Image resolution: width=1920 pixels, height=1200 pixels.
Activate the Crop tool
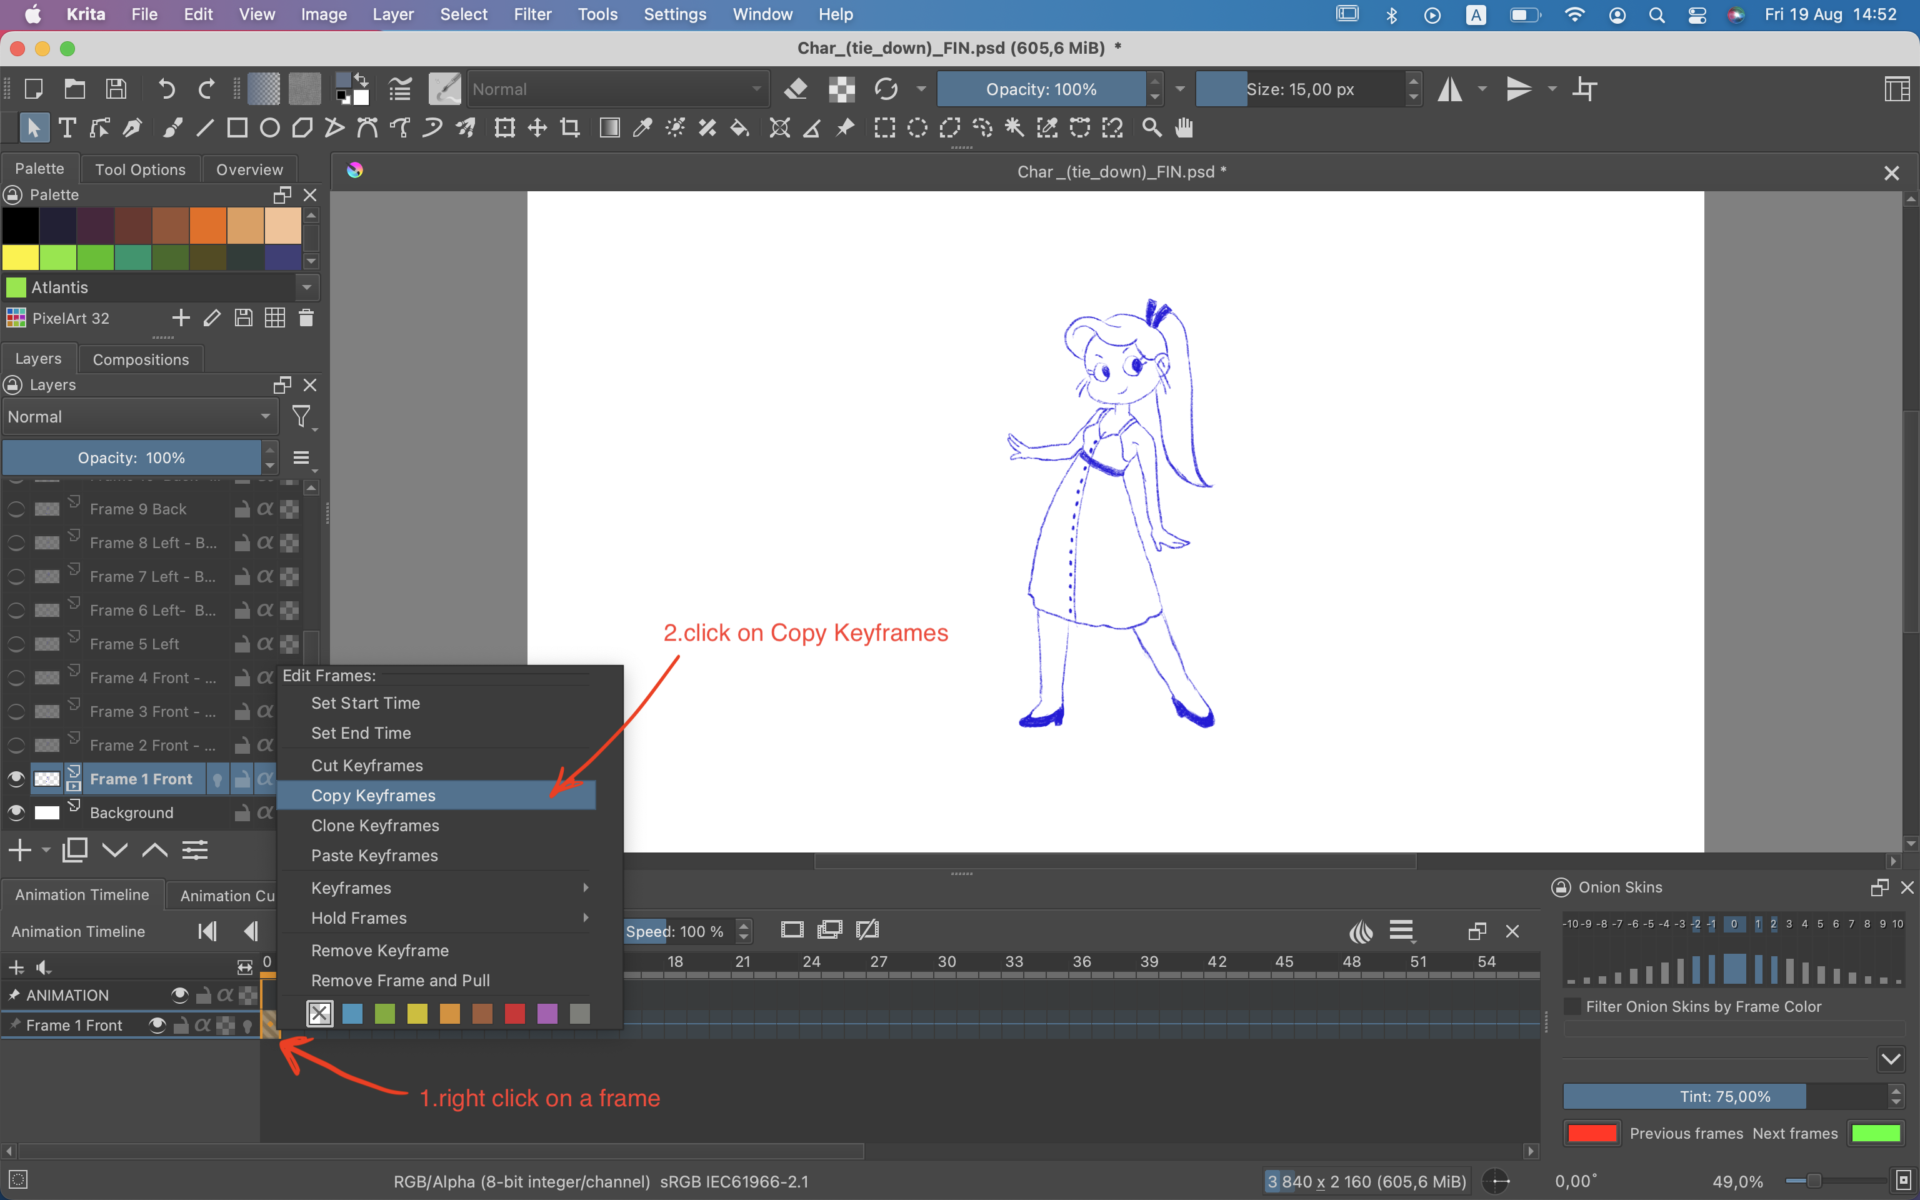point(570,127)
